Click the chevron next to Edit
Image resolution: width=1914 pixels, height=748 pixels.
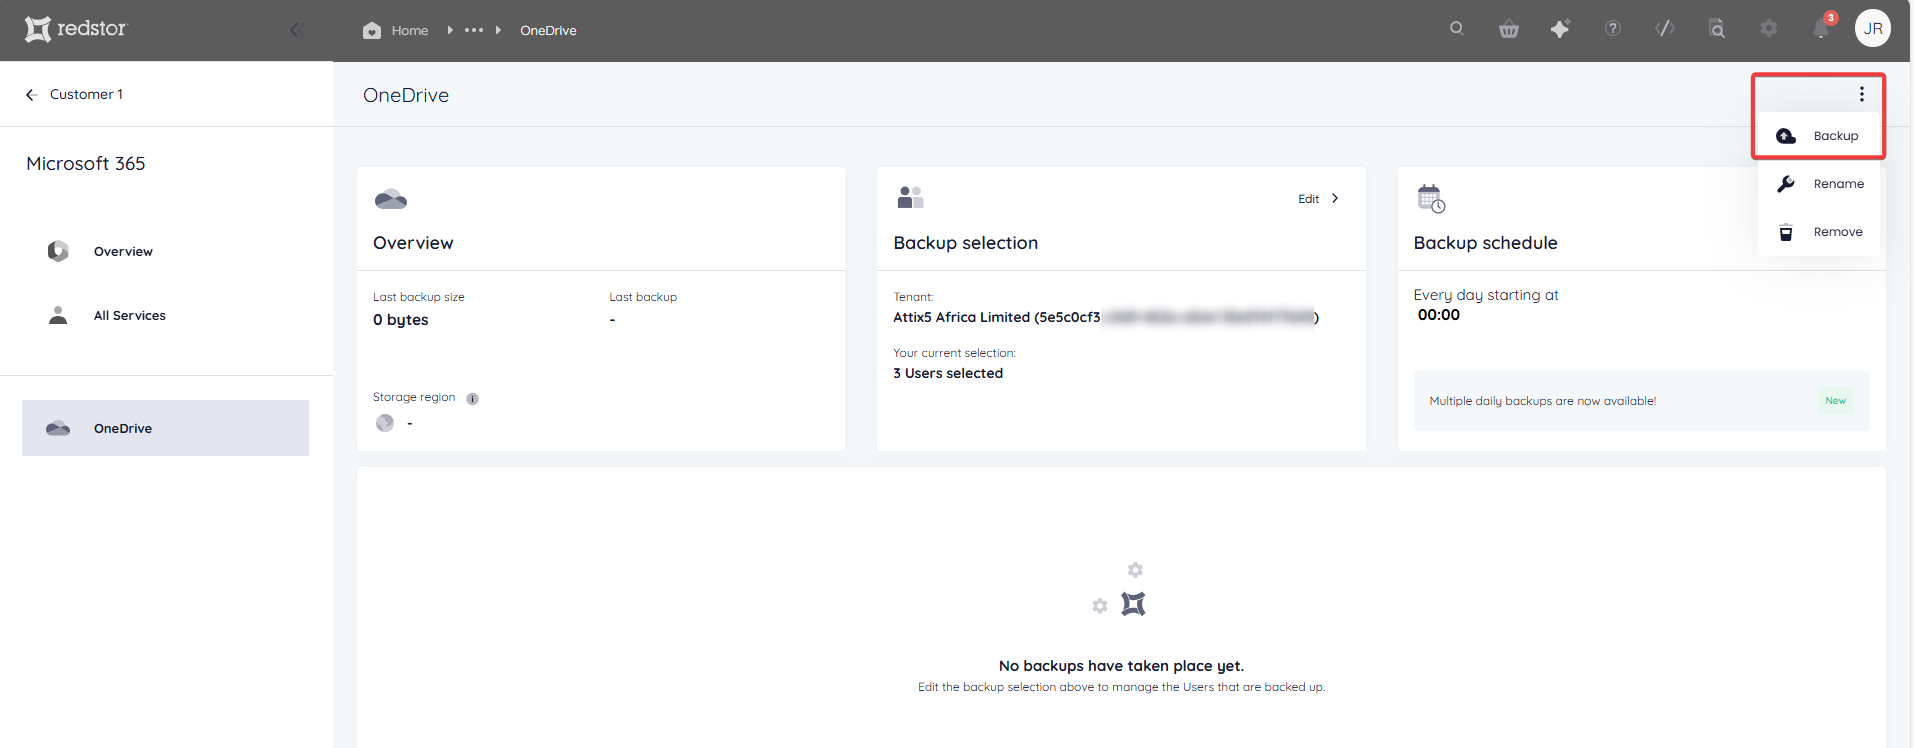click(1335, 198)
